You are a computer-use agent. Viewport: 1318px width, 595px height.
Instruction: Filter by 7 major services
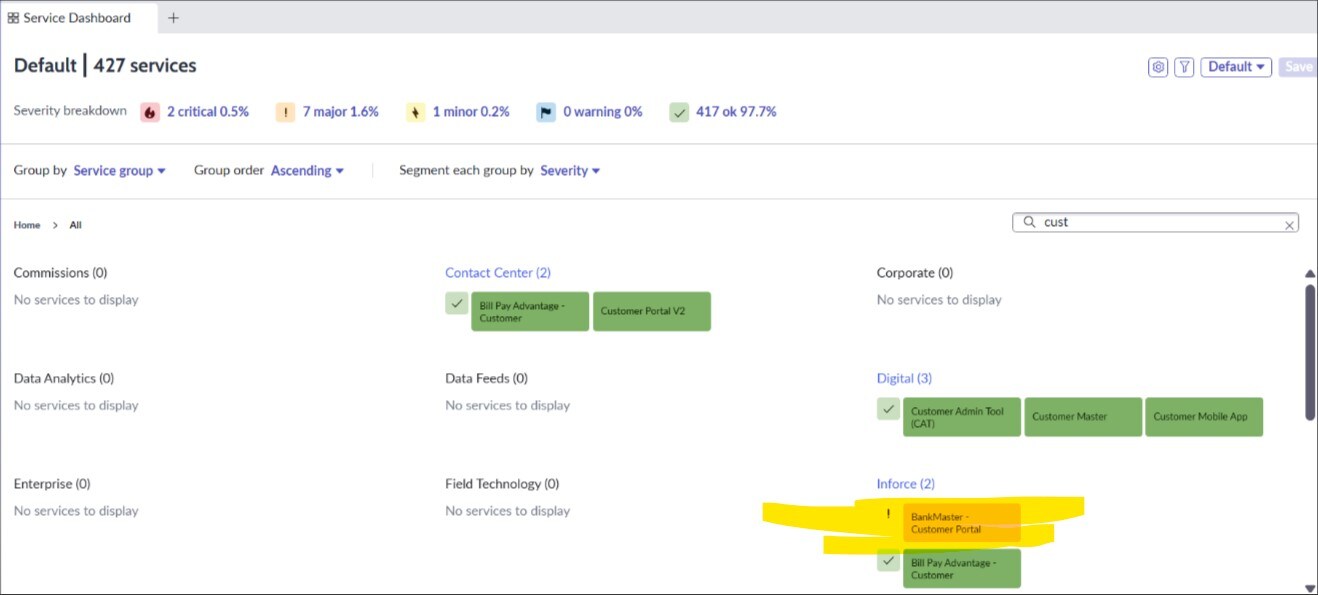tap(341, 112)
